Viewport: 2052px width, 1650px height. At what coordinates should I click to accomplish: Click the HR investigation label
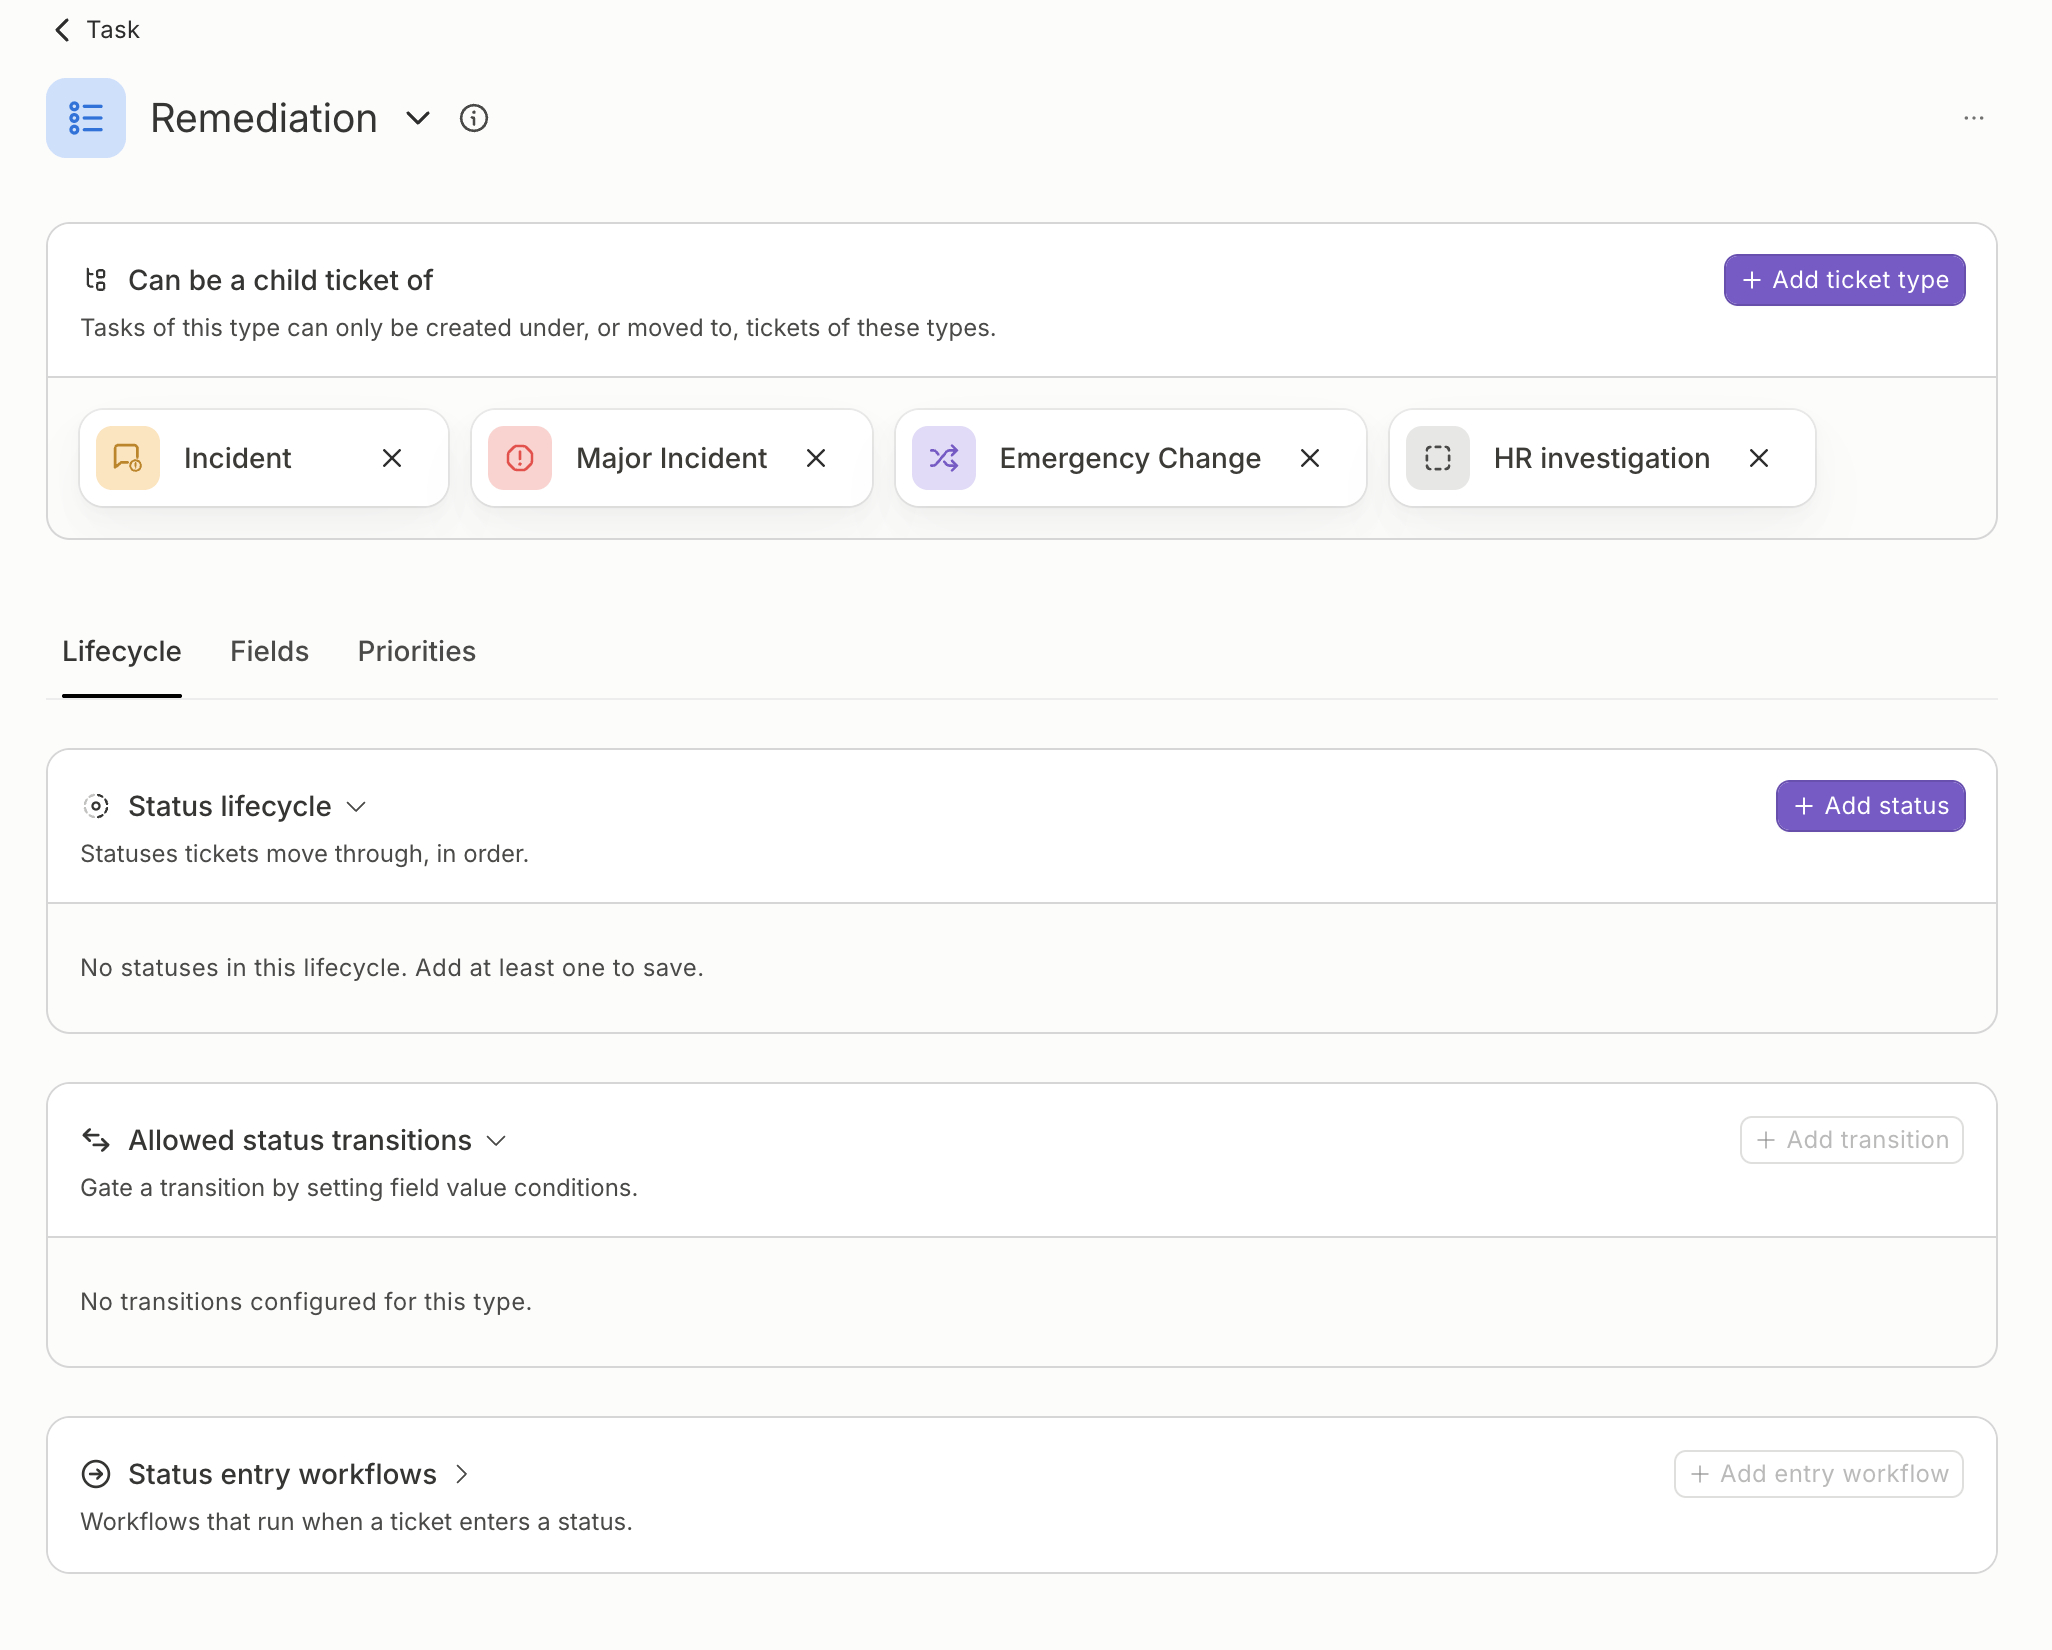coord(1602,458)
